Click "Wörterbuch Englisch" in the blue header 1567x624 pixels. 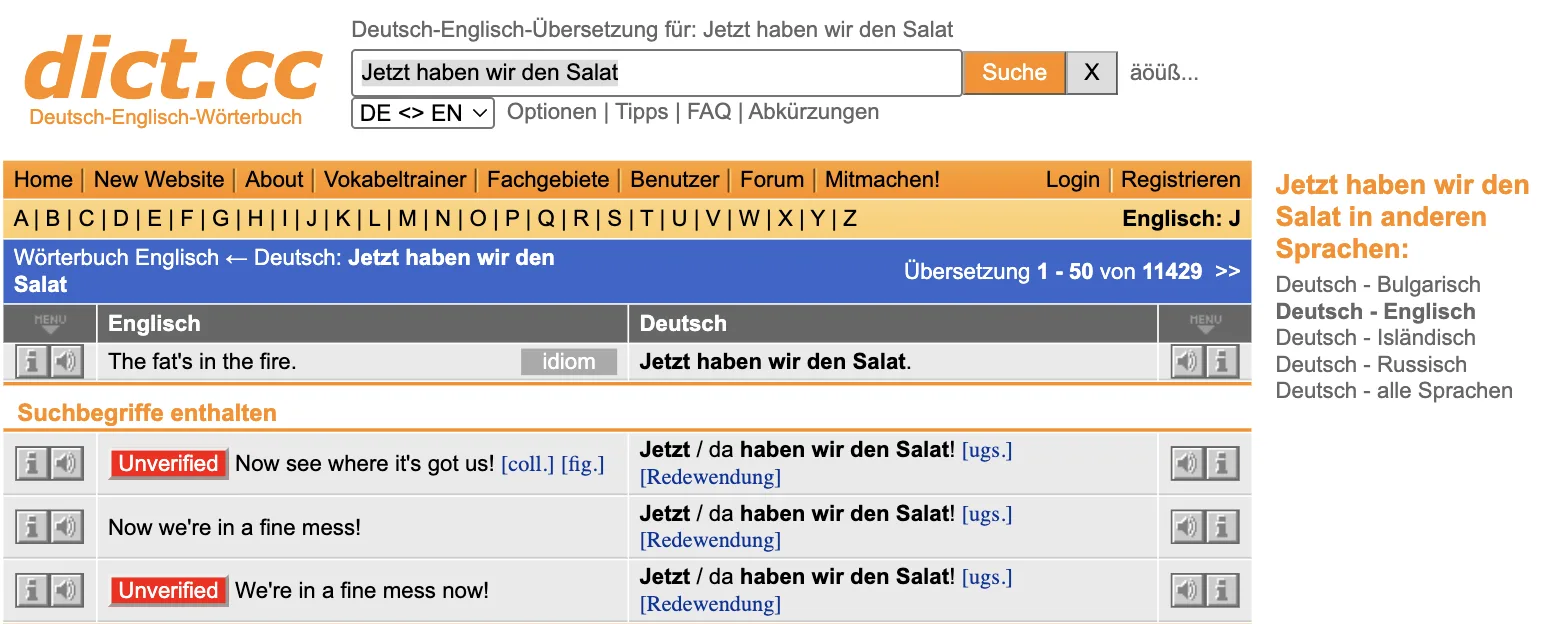116,258
